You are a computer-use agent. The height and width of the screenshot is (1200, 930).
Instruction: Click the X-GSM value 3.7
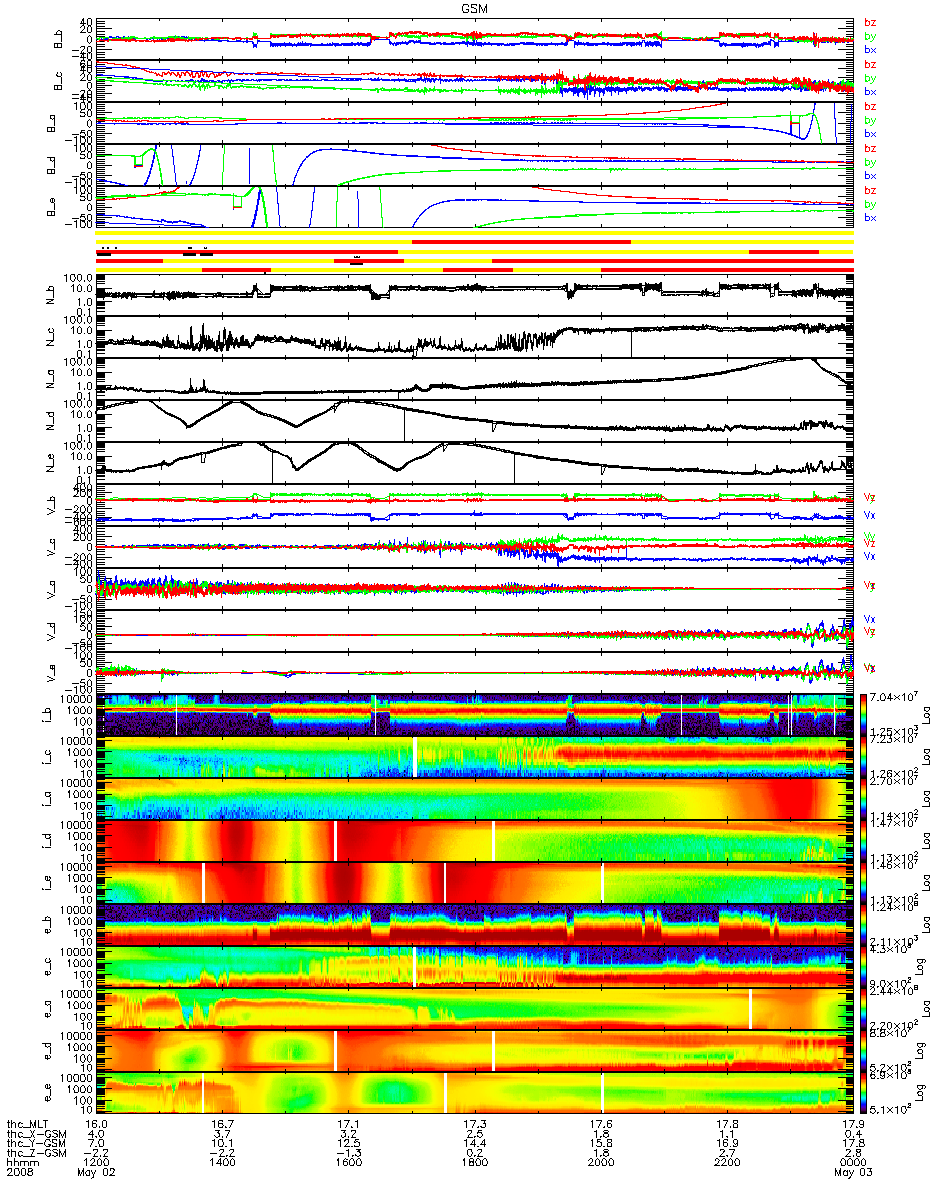coord(222,1133)
